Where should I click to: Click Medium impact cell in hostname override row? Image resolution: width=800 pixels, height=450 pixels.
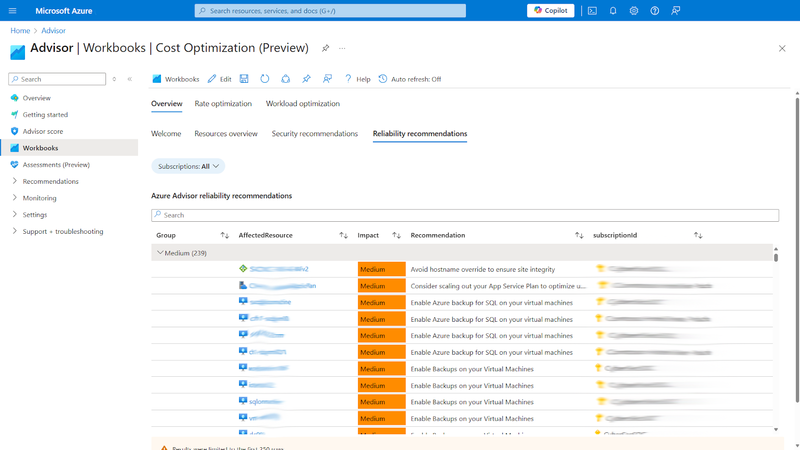point(382,269)
